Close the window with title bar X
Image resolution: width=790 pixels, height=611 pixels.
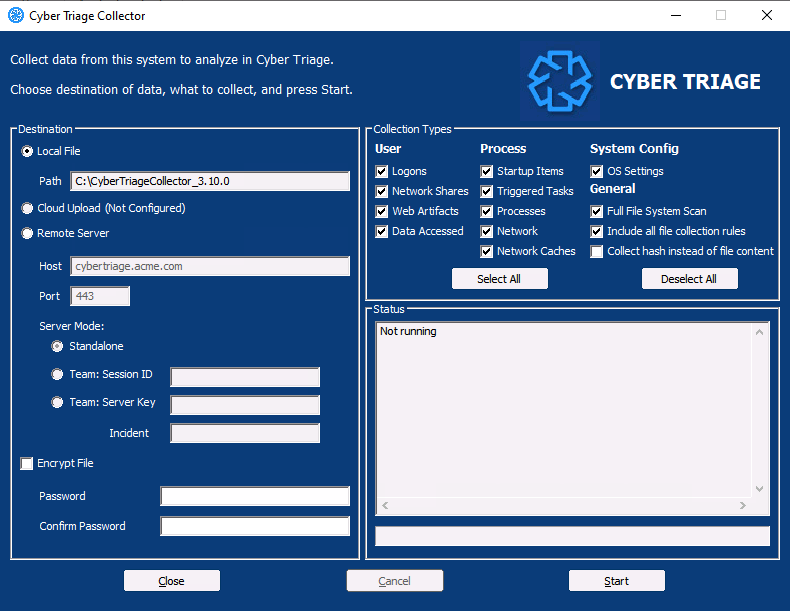[767, 16]
